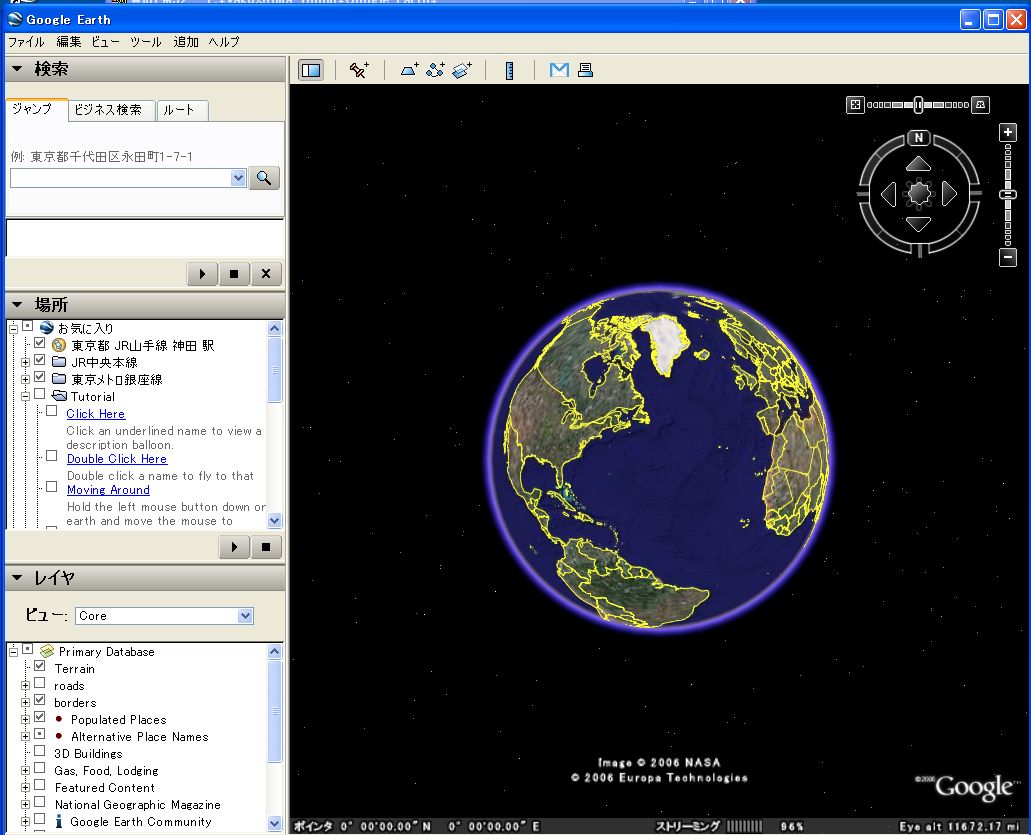Screen dimensions: 1031x835
Task: Tilt view toward horizon icon
Action: 980,105
